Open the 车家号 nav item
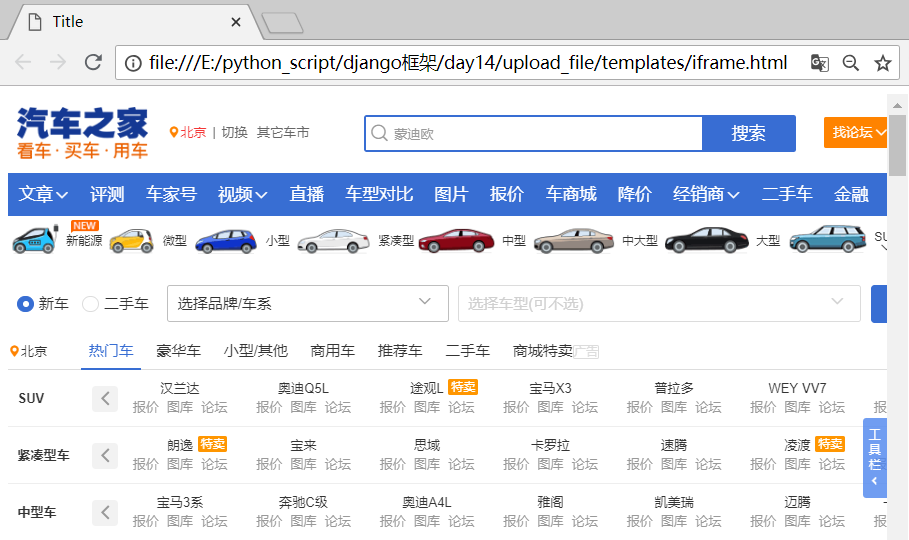The height and width of the screenshot is (540, 909). (x=171, y=194)
